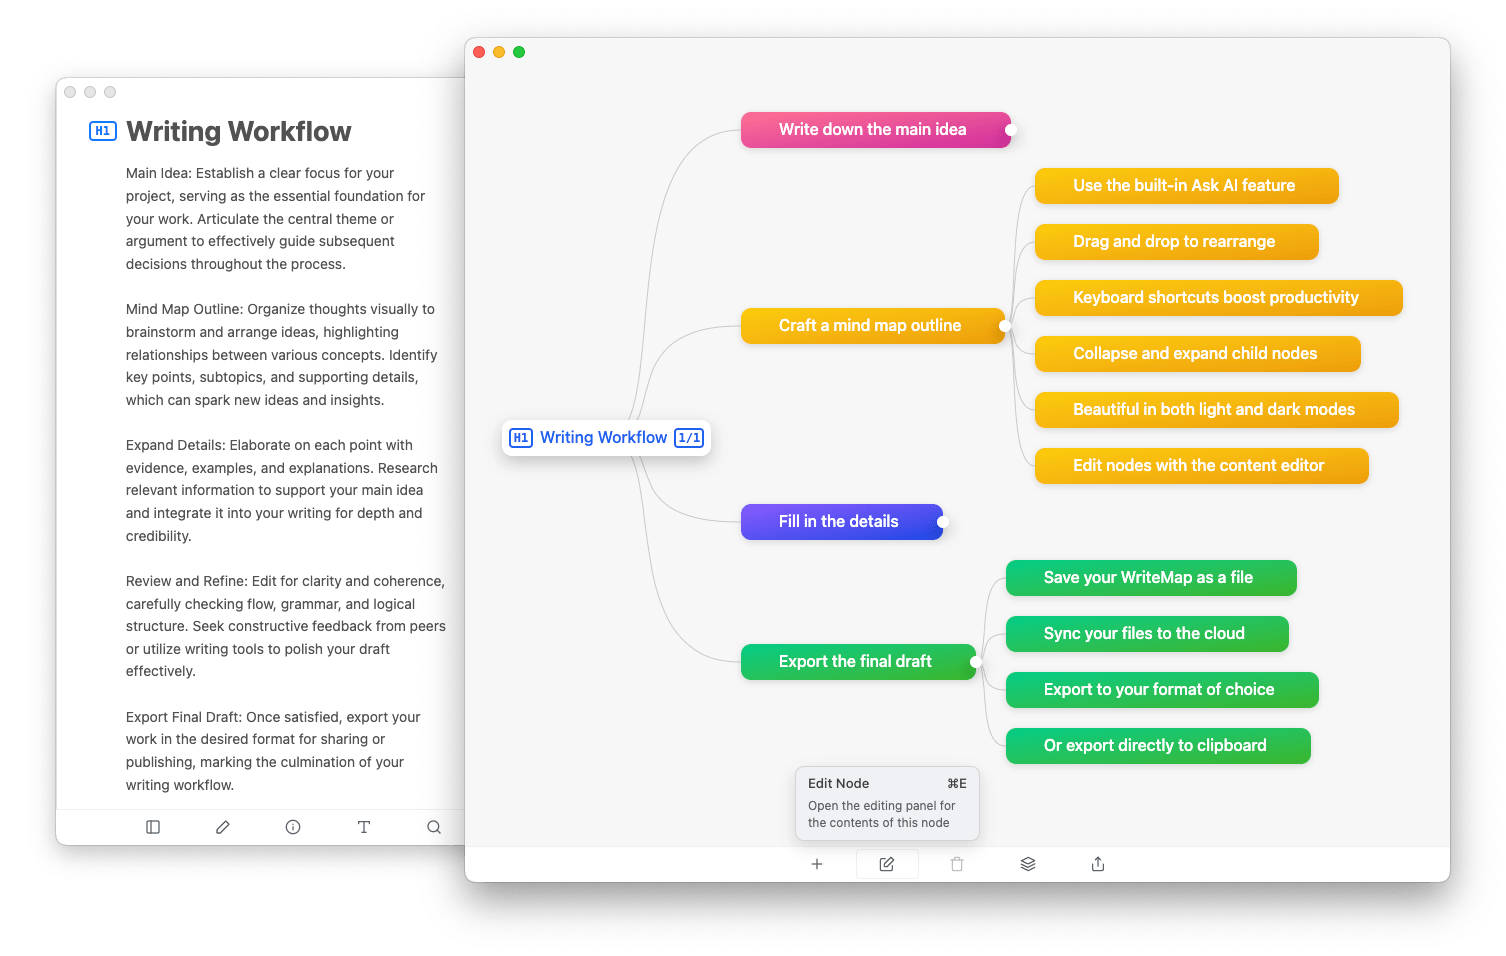Click the trash delete node icon
The image size is (1506, 956).
click(957, 864)
